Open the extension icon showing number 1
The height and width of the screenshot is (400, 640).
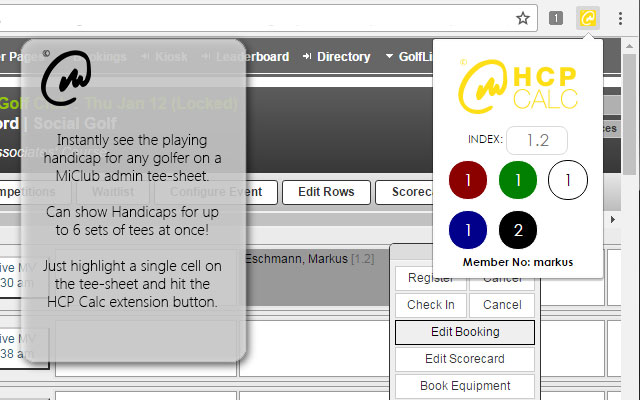pos(556,18)
